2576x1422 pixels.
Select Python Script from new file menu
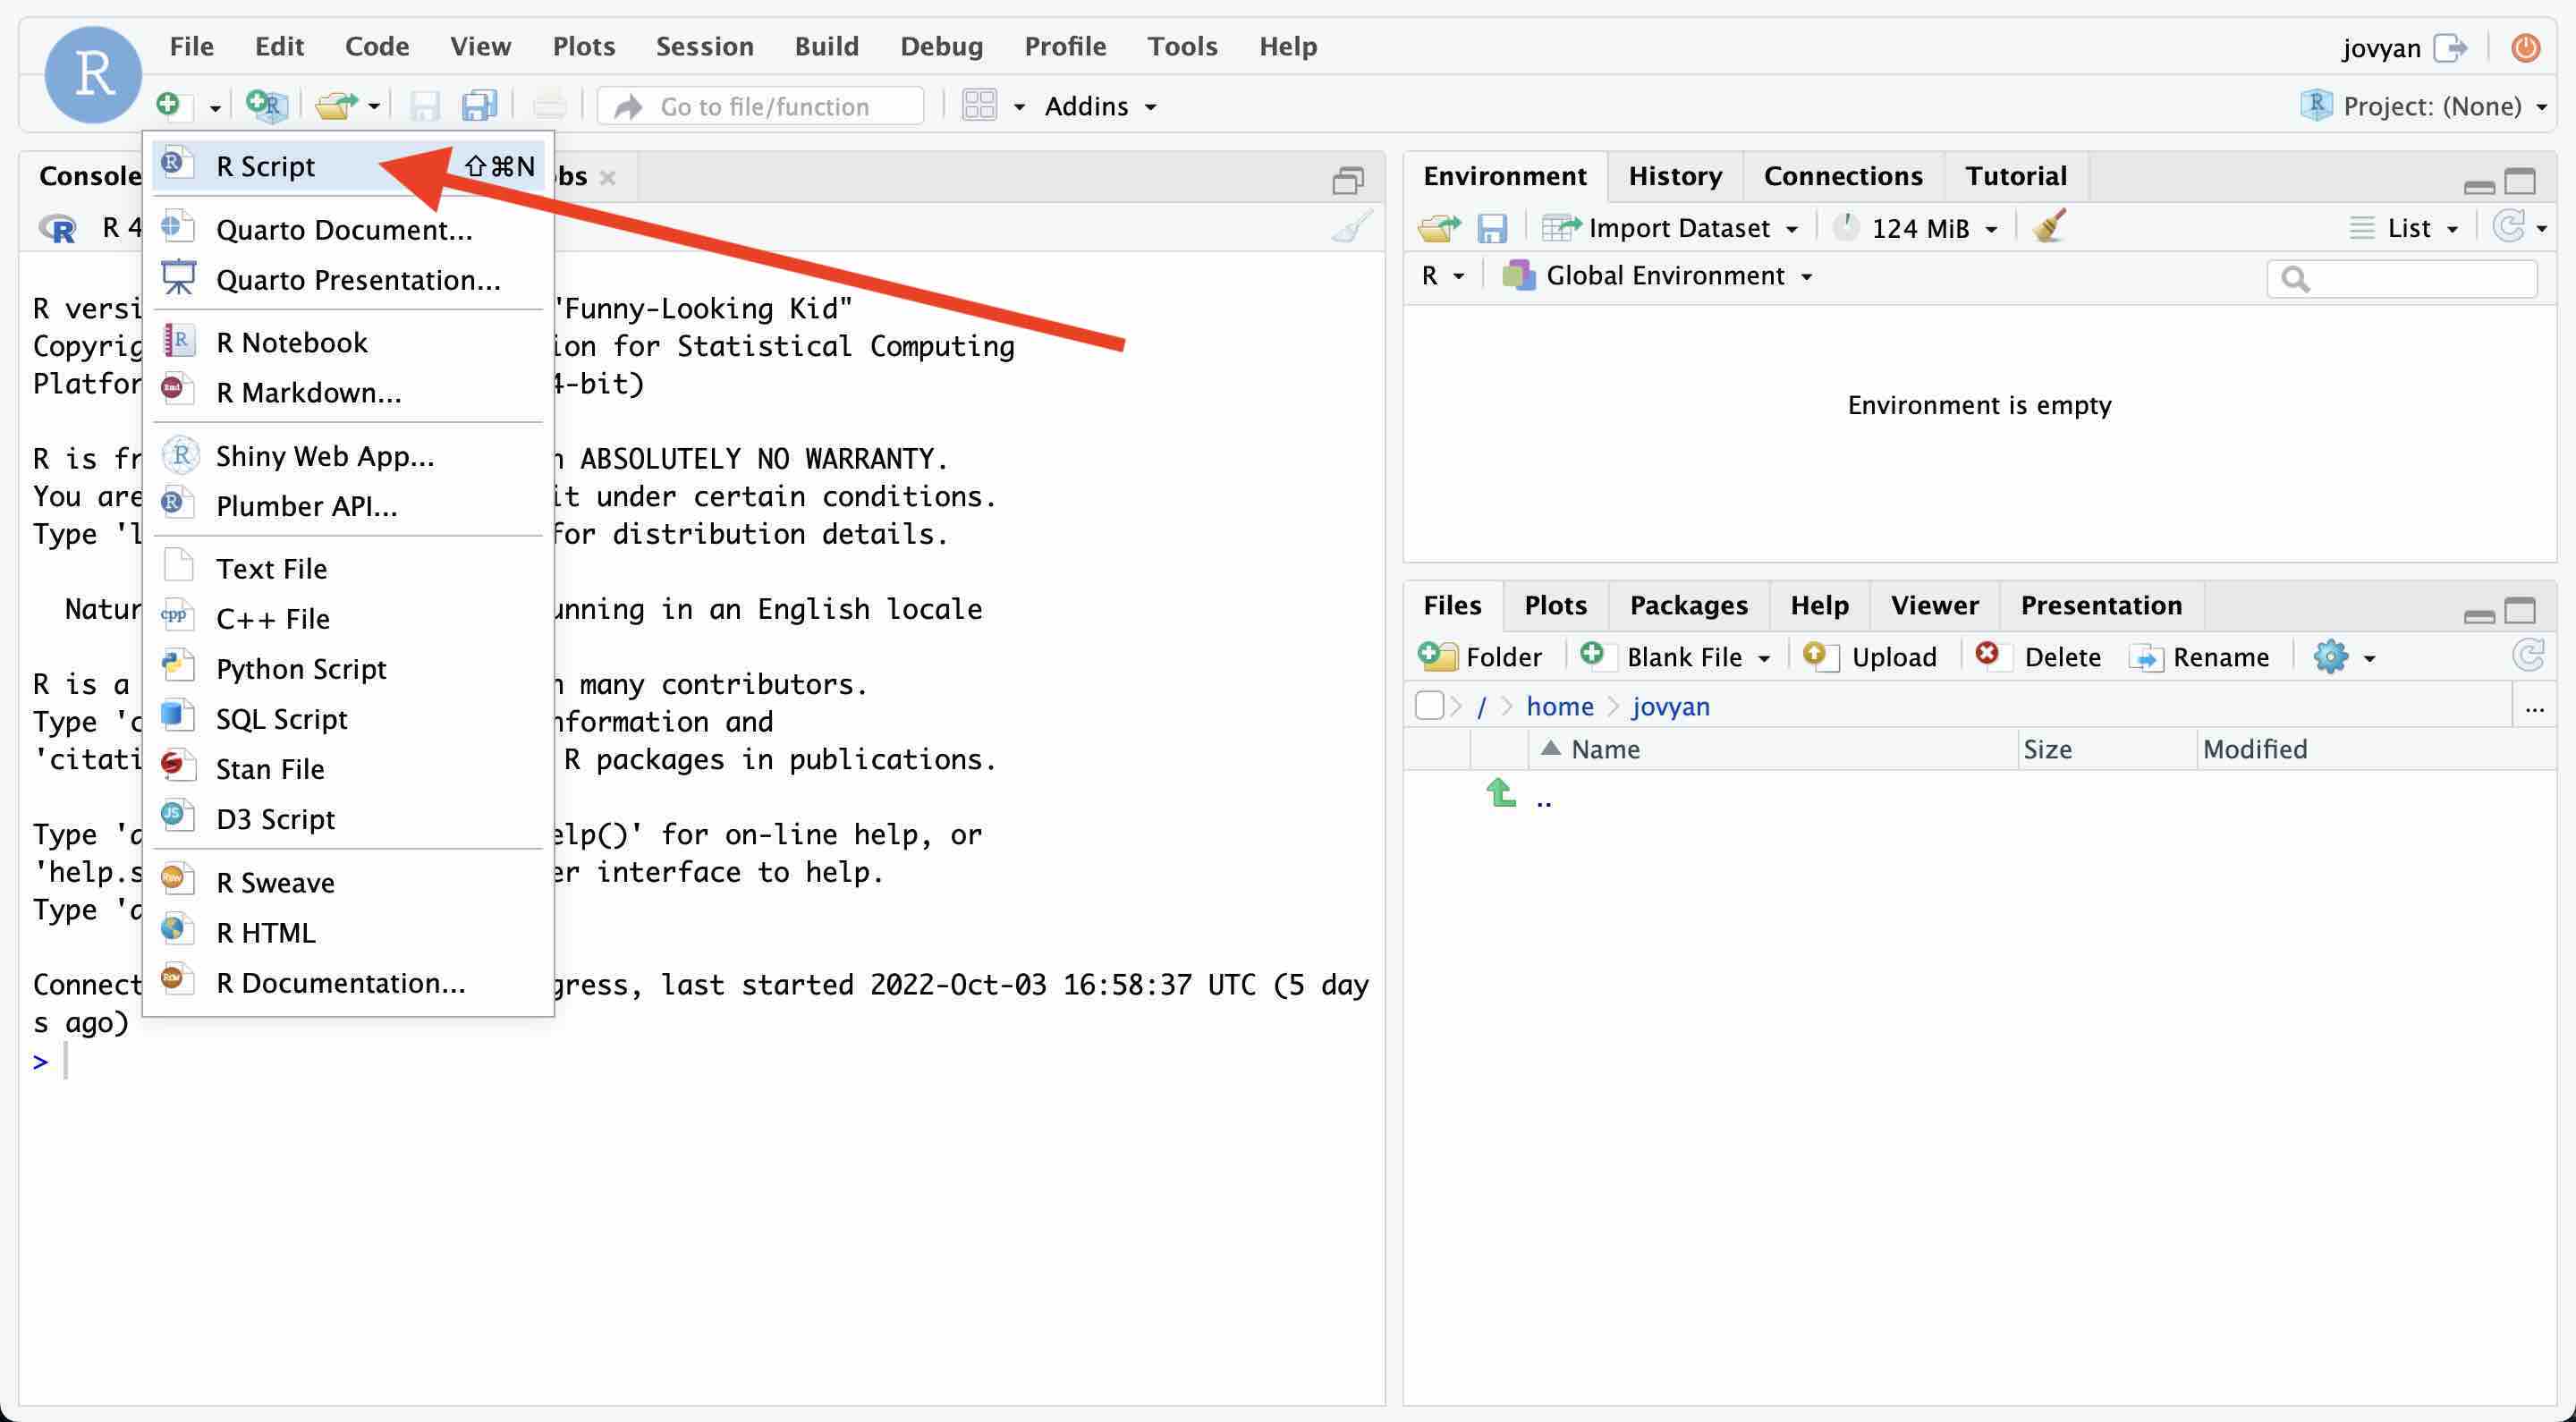(x=301, y=668)
